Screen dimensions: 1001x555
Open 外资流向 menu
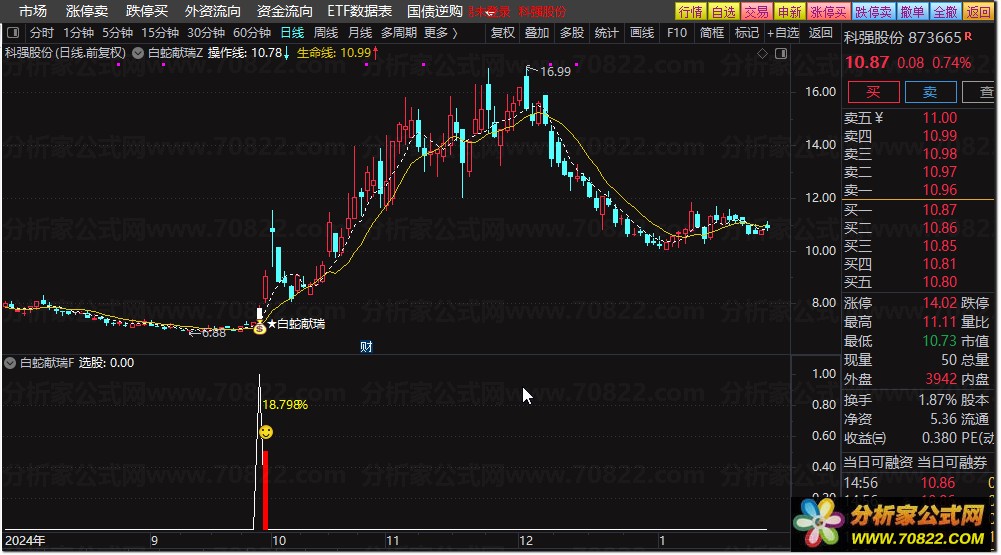[213, 11]
